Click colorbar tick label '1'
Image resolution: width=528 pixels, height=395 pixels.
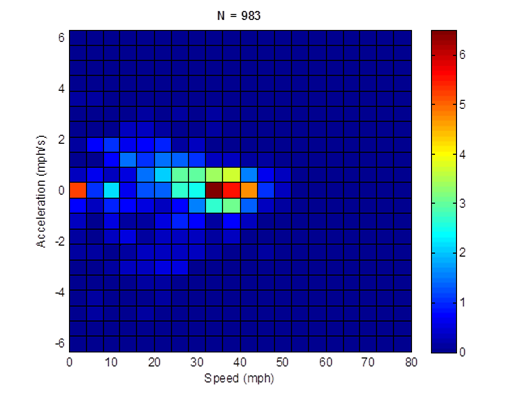tap(462, 302)
